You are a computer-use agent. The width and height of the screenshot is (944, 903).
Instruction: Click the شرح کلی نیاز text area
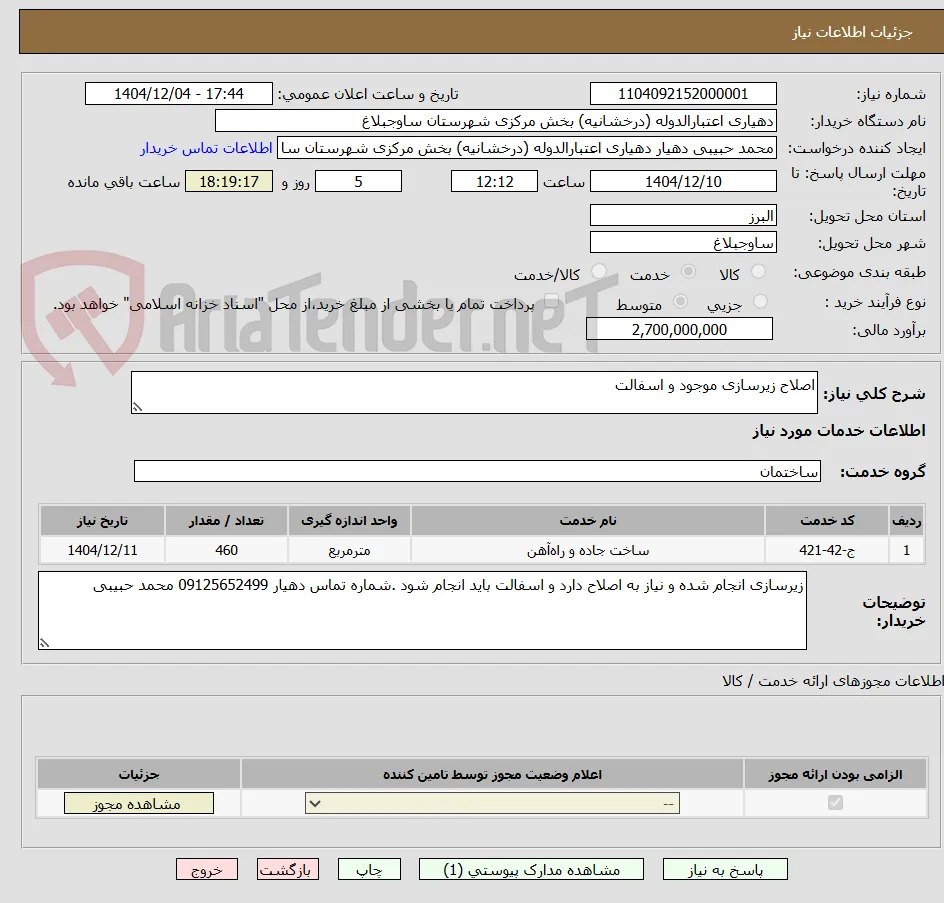point(474,393)
